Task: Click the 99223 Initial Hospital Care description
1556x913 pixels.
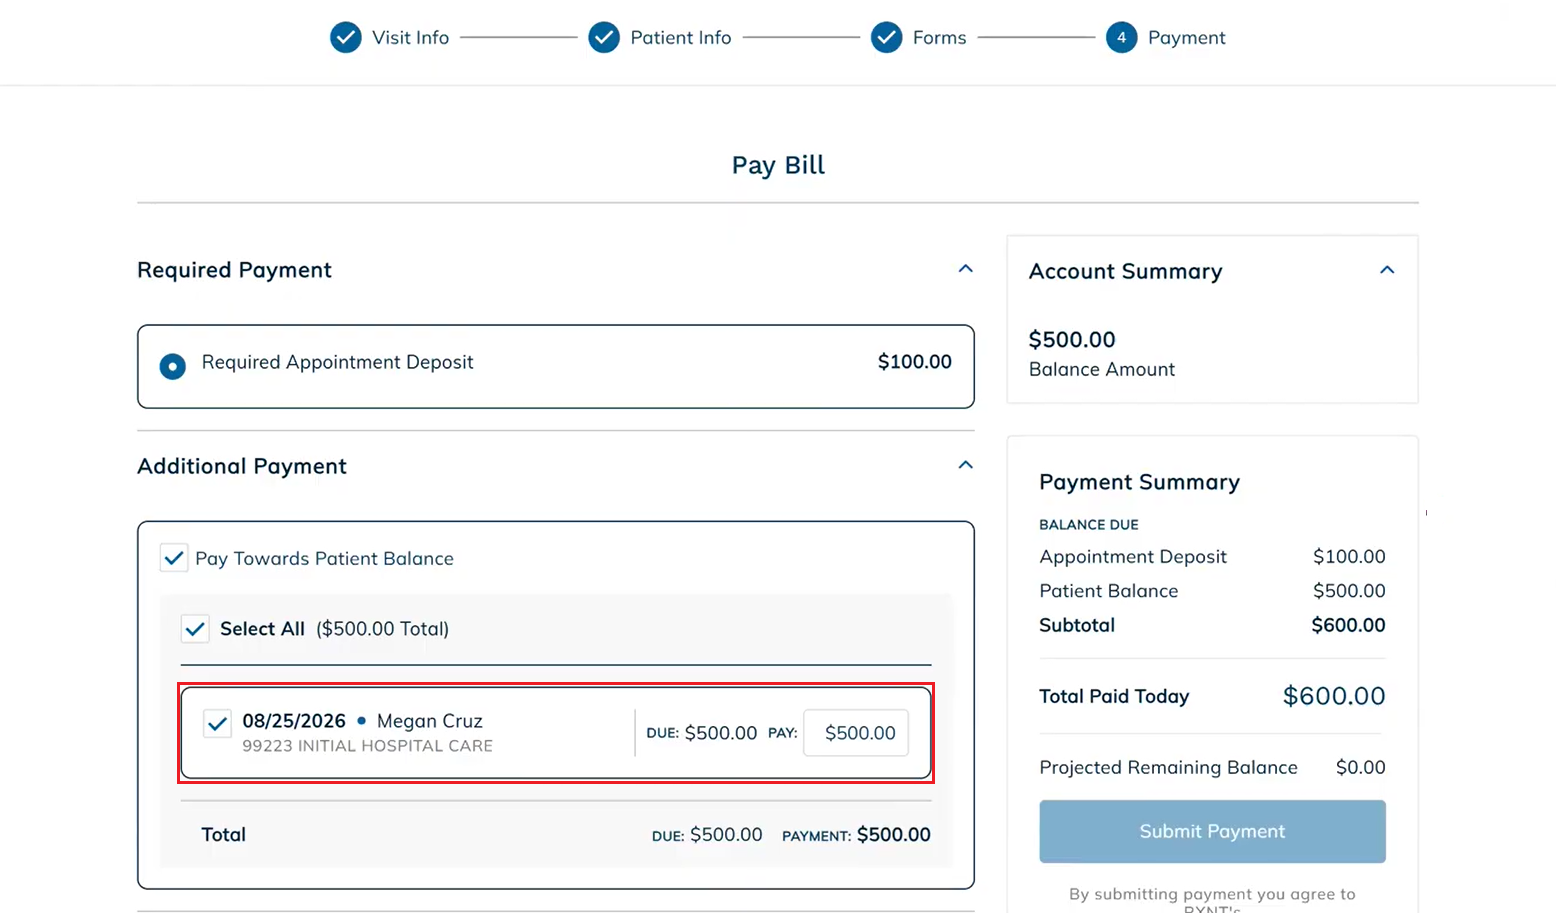Action: click(x=367, y=746)
